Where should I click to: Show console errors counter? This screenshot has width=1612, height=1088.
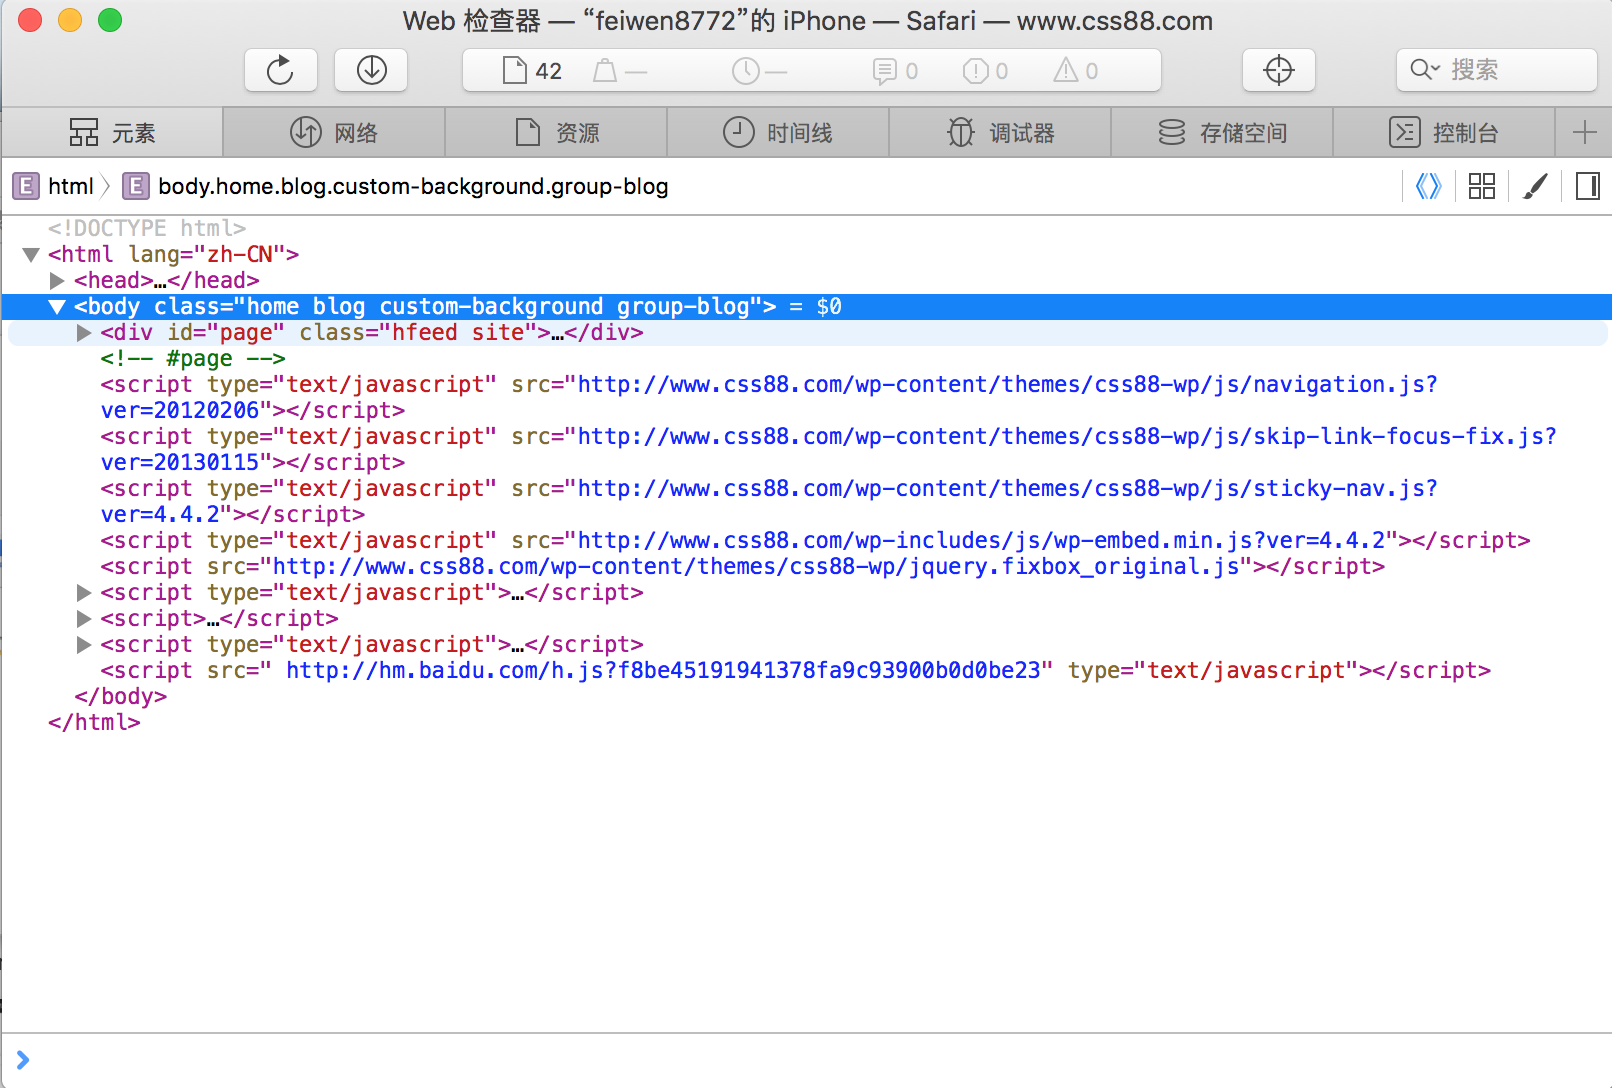985,71
